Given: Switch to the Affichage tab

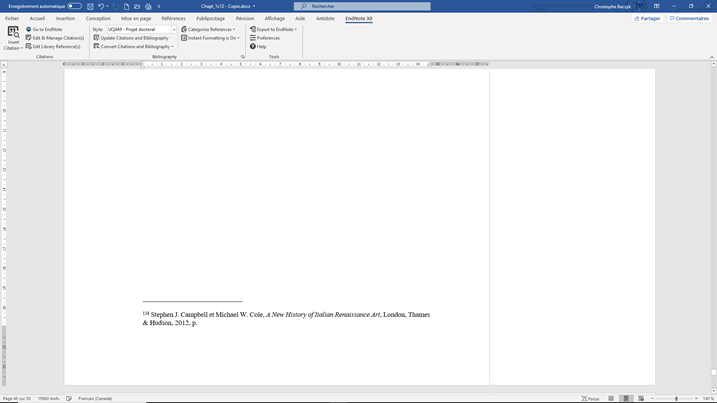Looking at the screenshot, I should tap(274, 18).
